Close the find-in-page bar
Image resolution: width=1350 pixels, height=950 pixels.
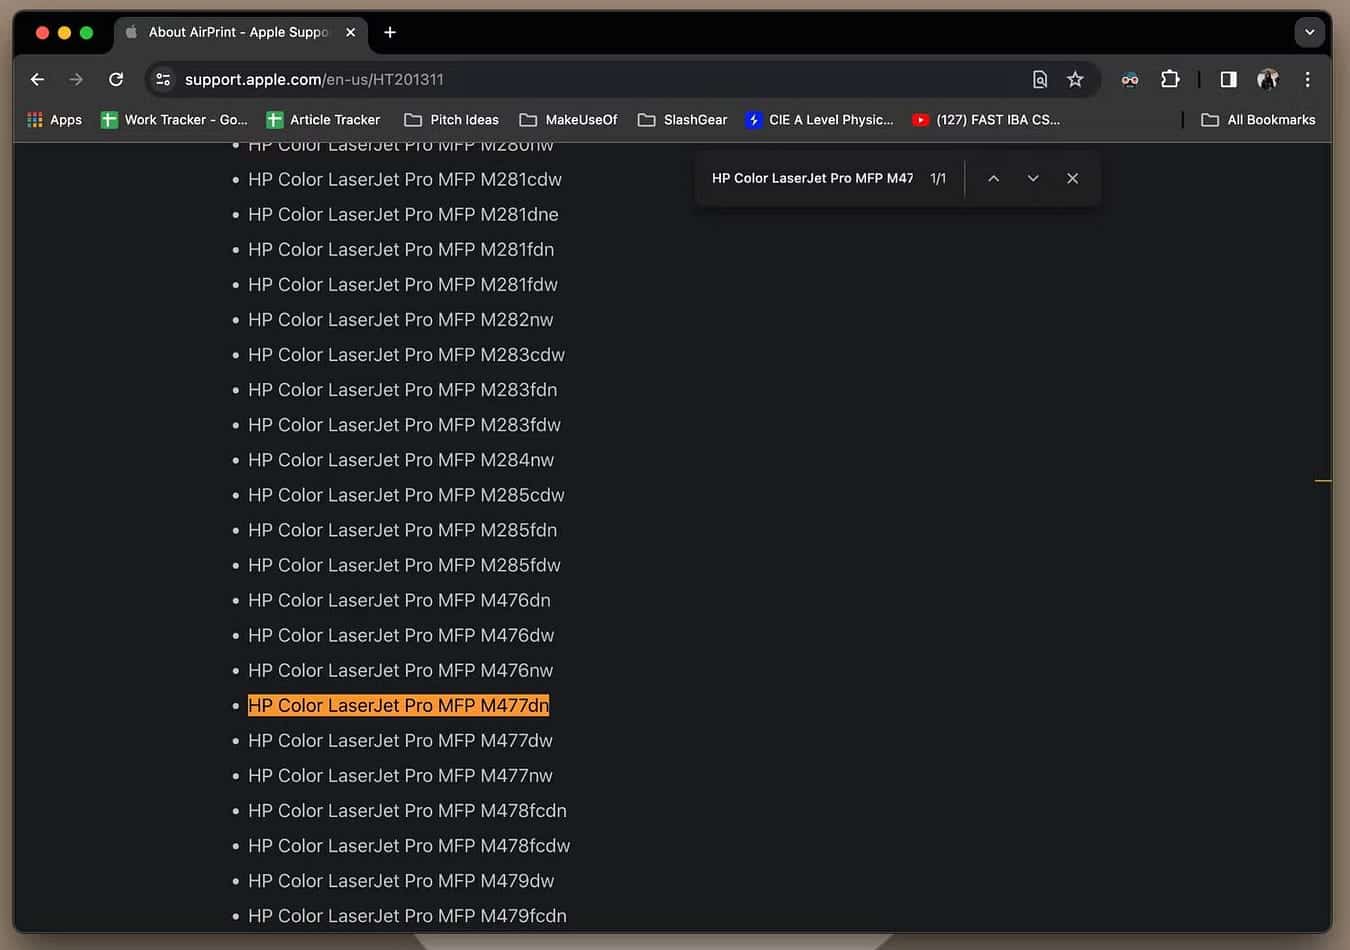coord(1072,178)
